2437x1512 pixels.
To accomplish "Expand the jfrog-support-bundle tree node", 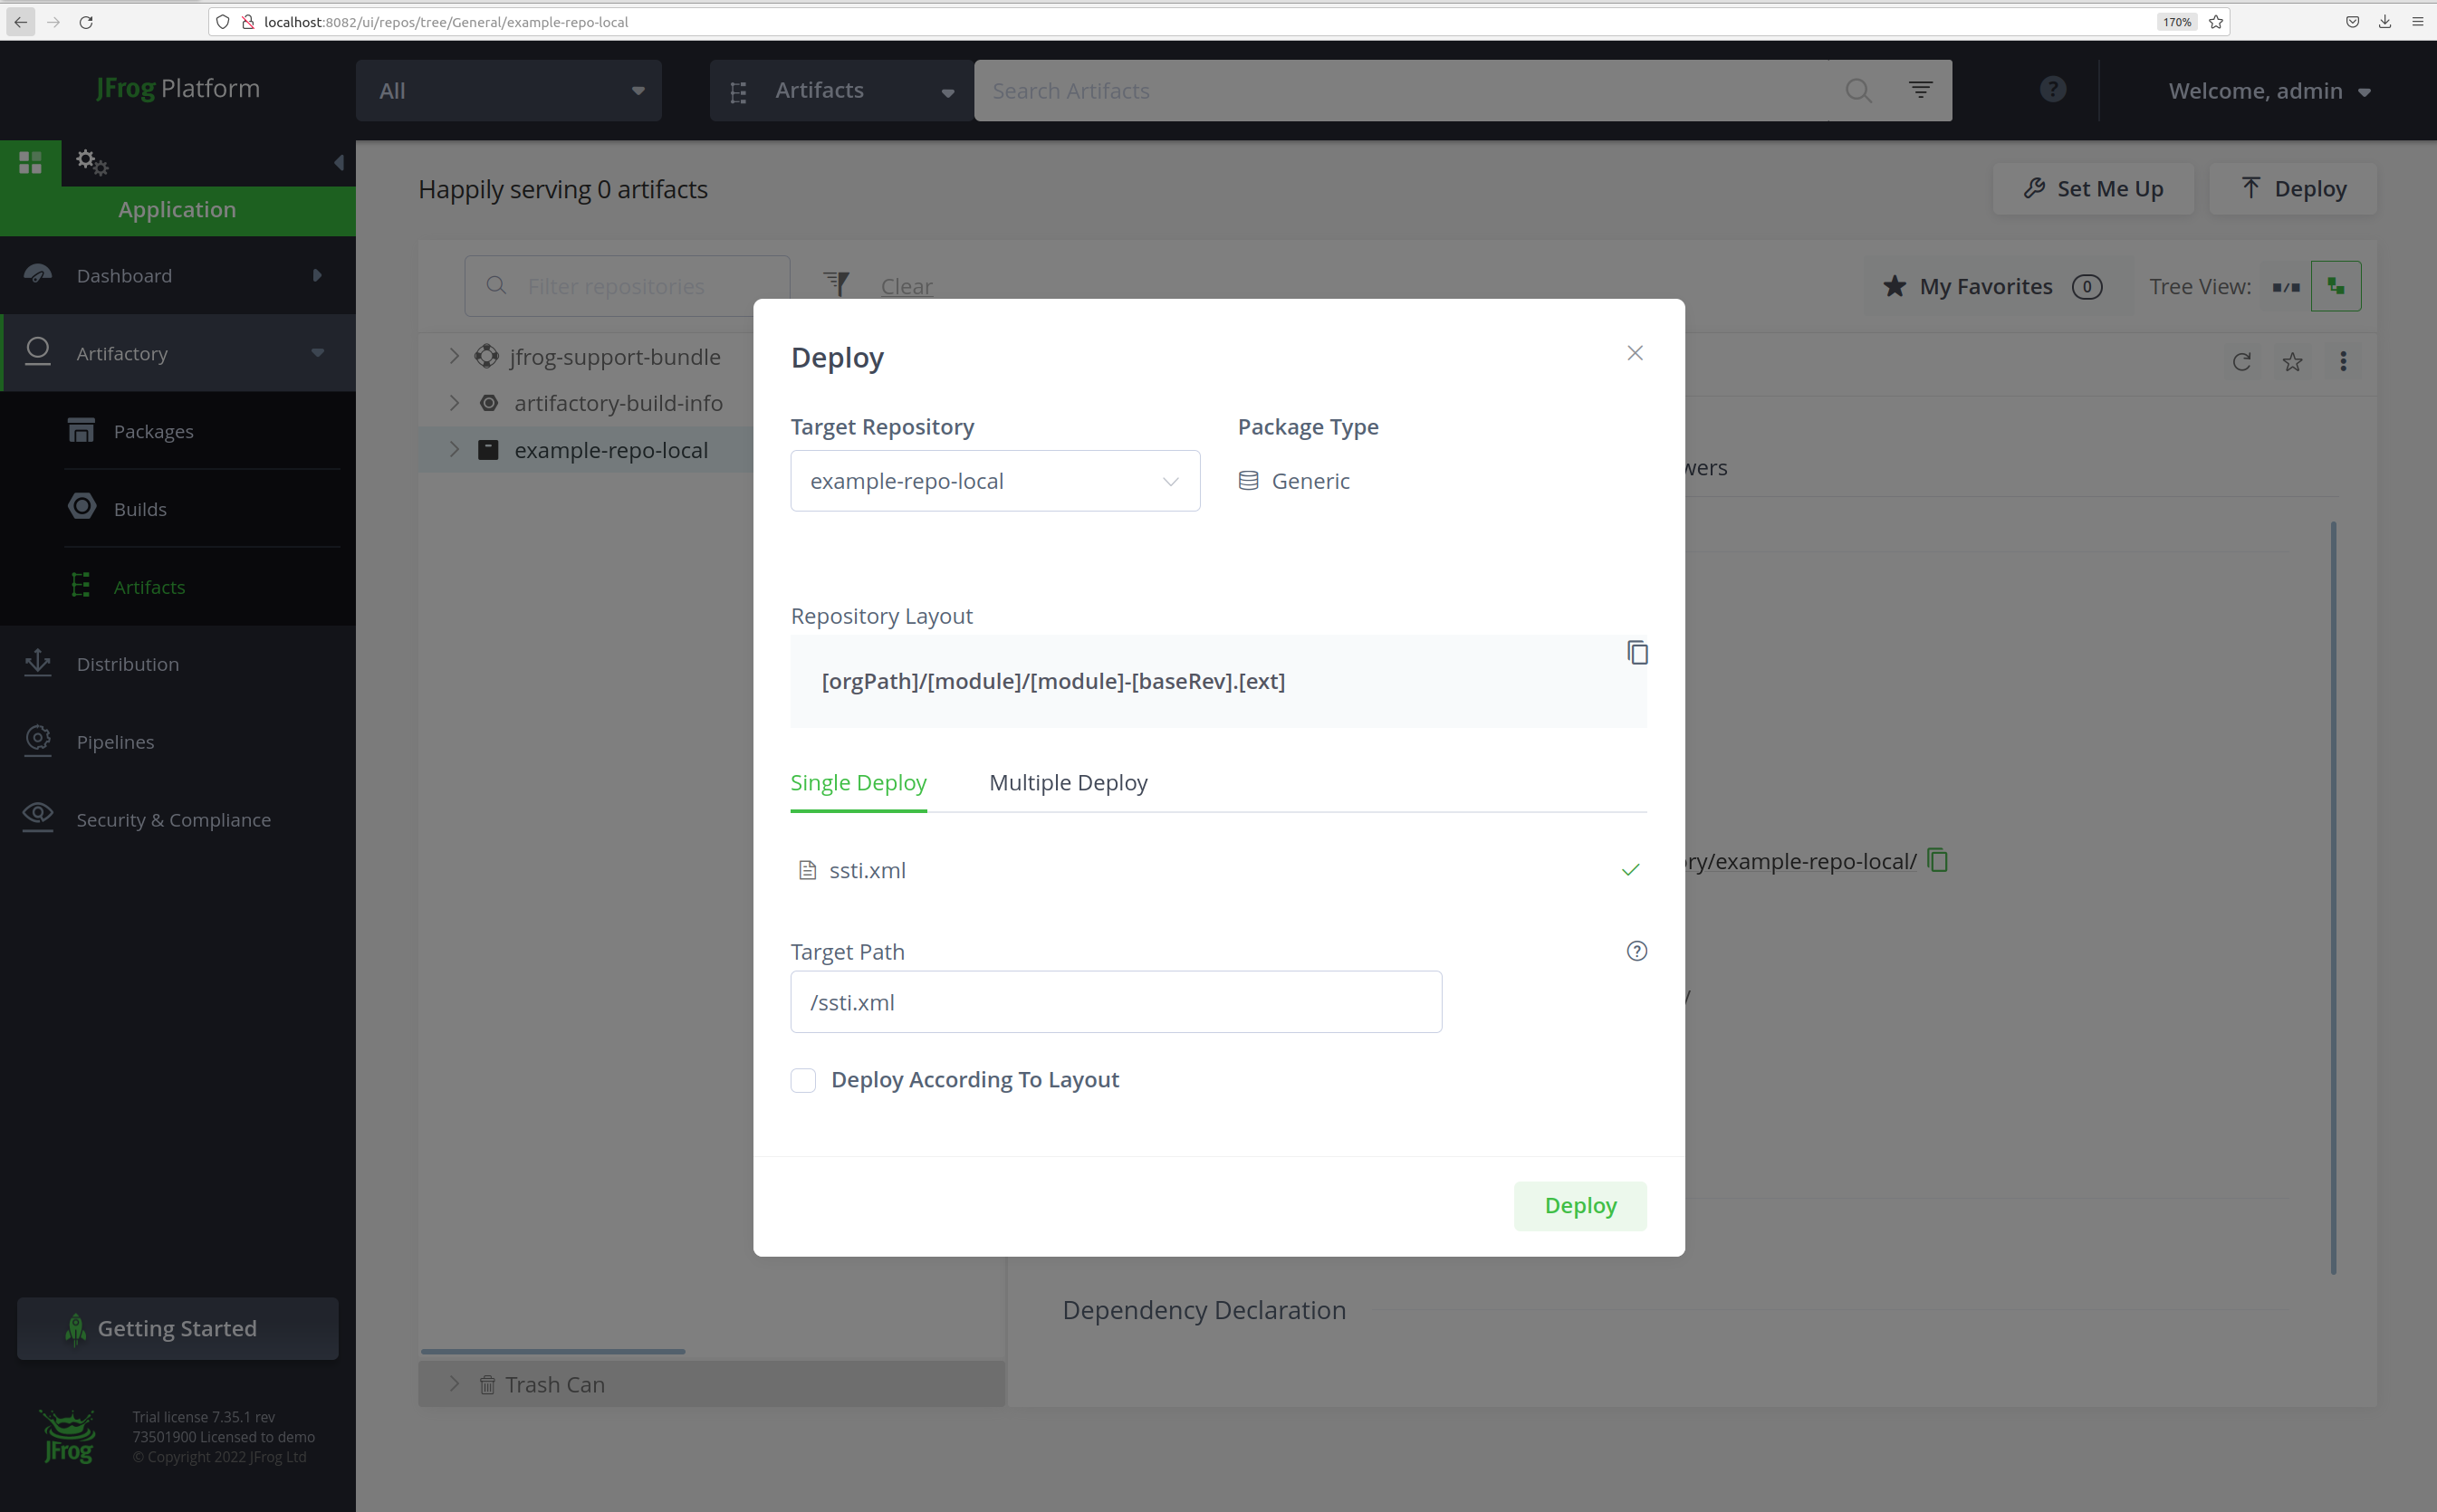I will 454,356.
